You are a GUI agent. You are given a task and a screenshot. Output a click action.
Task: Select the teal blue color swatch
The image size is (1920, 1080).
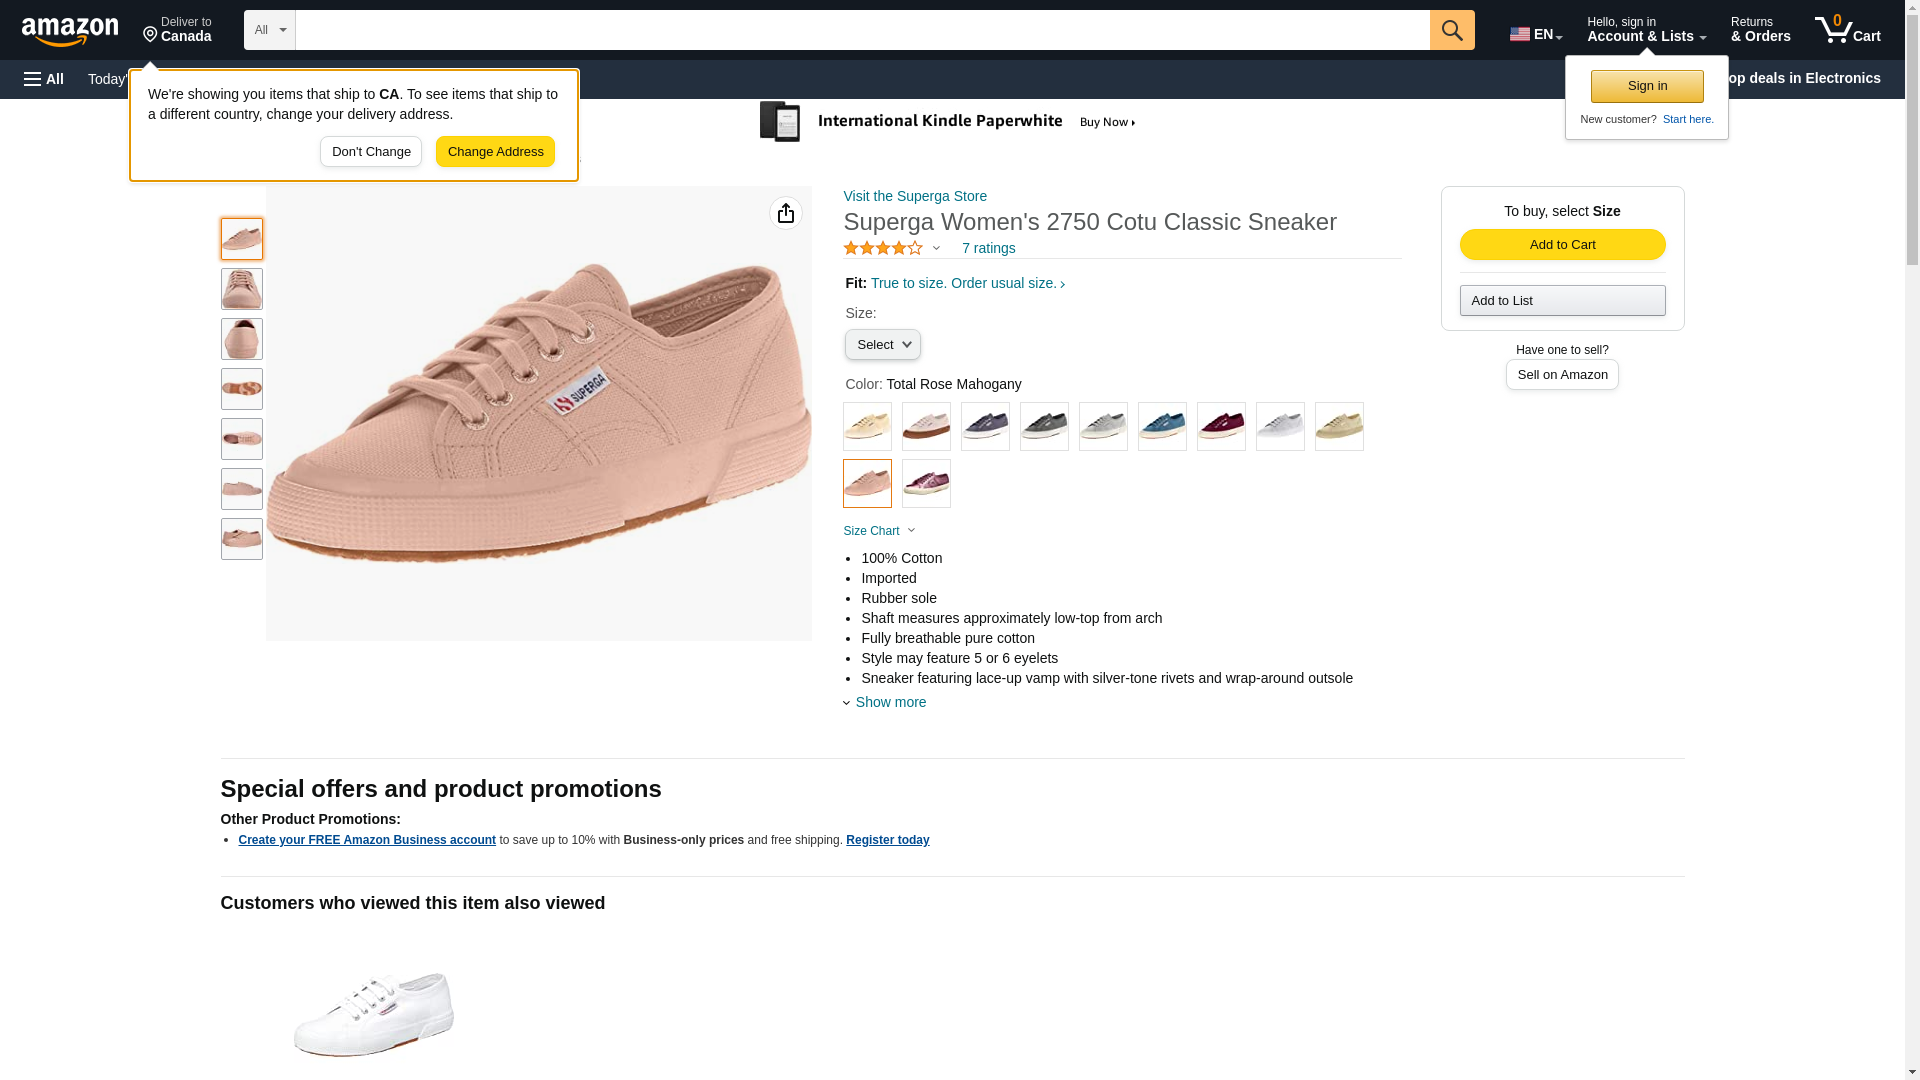pyautogui.click(x=1162, y=427)
